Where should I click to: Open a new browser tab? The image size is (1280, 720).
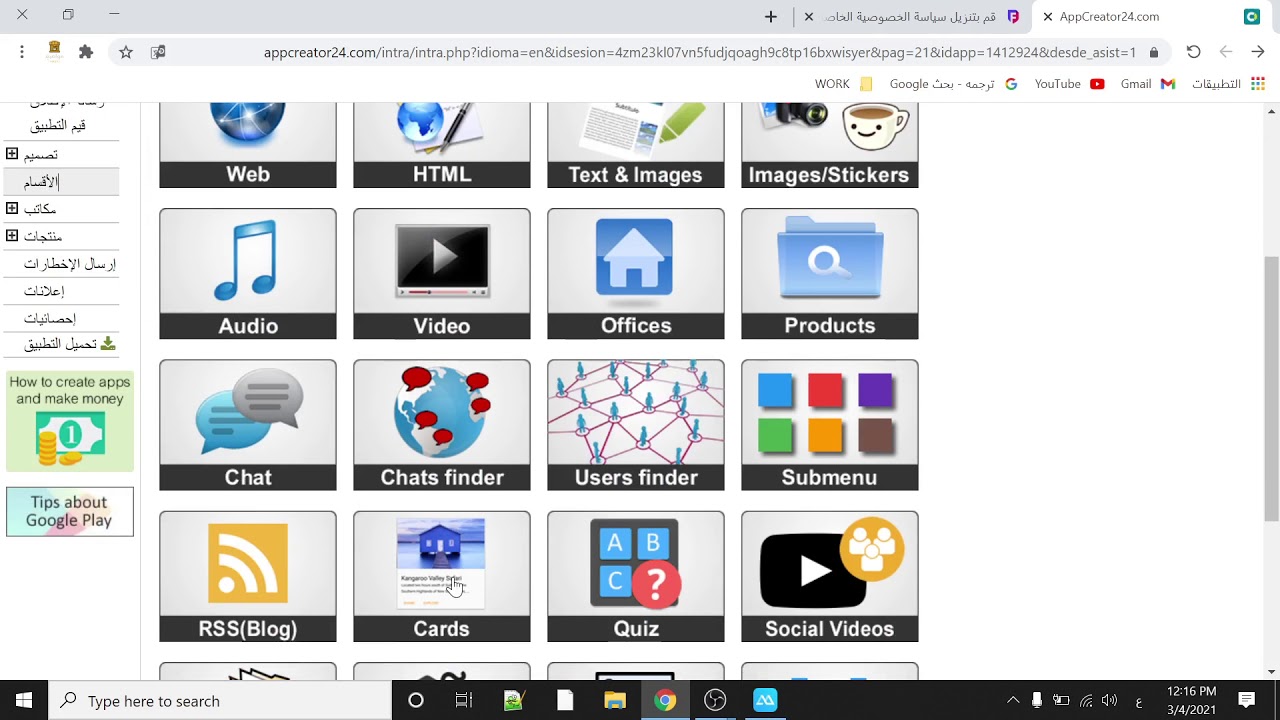pyautogui.click(x=771, y=17)
